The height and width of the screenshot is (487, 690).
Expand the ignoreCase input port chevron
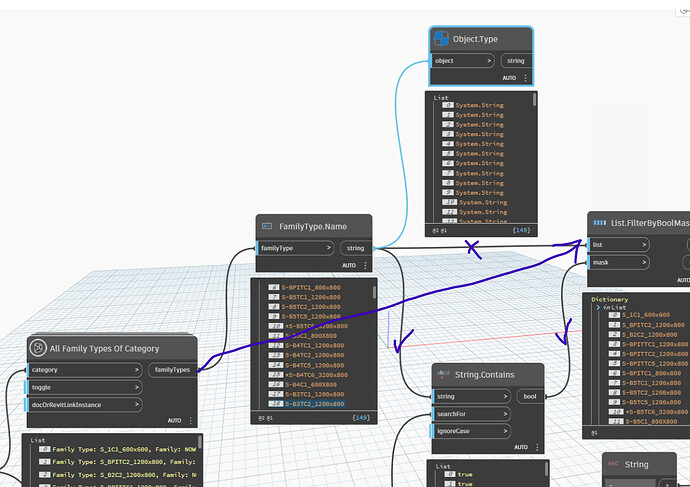504,432
